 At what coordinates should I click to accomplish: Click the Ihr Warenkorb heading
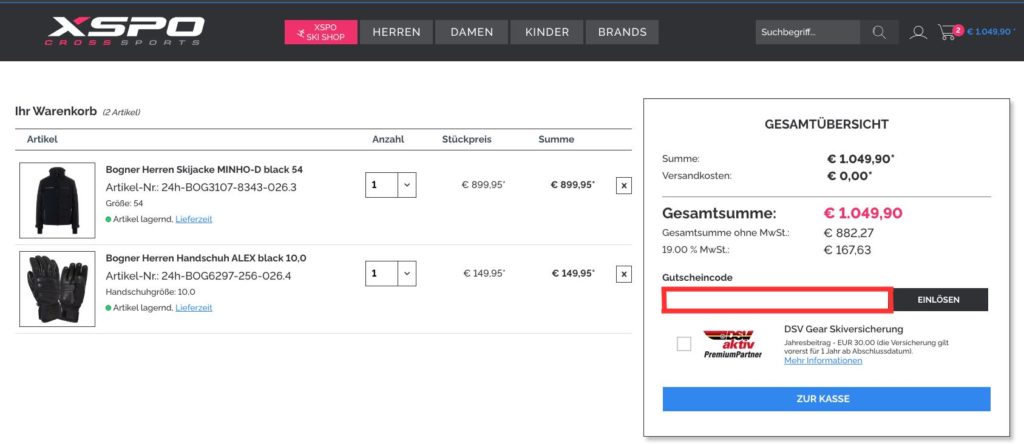tap(56, 112)
